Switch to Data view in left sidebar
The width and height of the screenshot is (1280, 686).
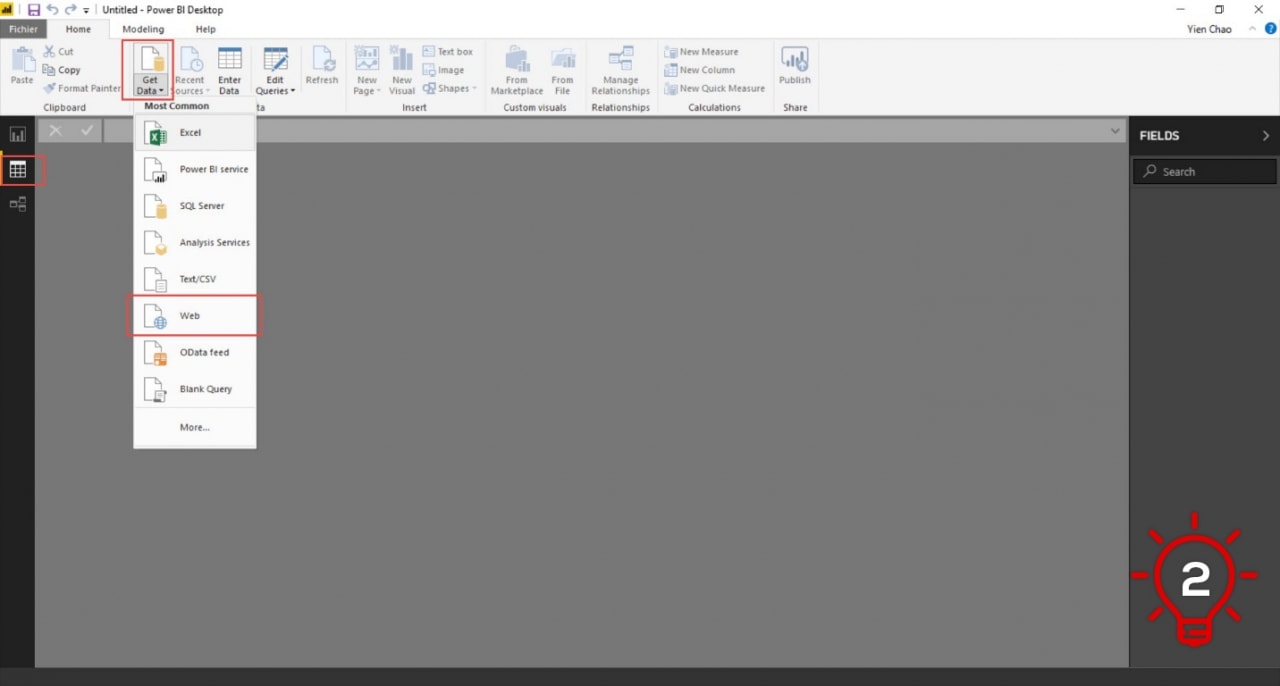[x=17, y=170]
